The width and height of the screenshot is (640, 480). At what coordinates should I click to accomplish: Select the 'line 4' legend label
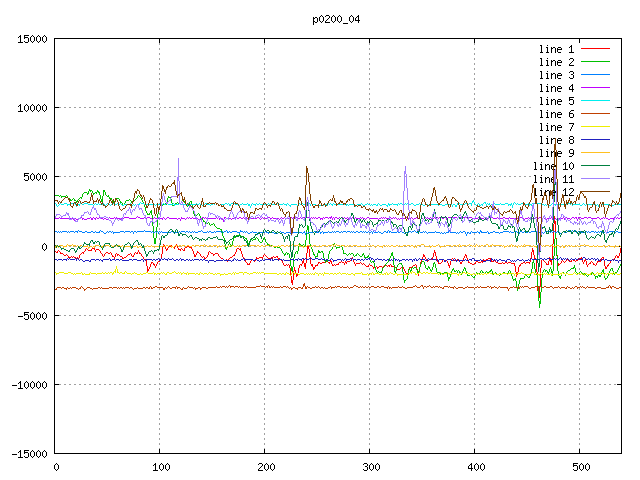click(x=556, y=88)
